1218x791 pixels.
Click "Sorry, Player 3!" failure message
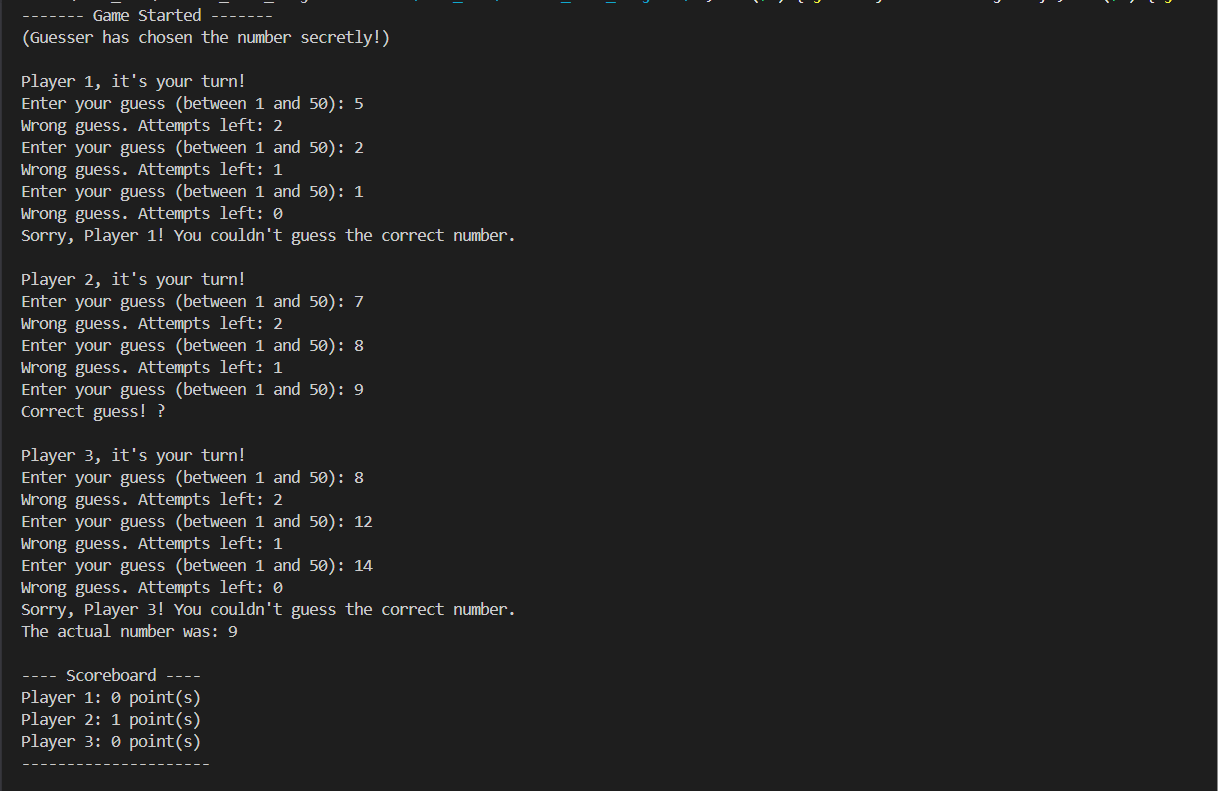(268, 610)
